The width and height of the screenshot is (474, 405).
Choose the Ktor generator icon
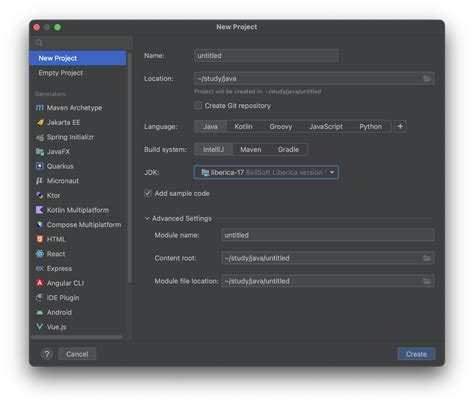click(40, 195)
